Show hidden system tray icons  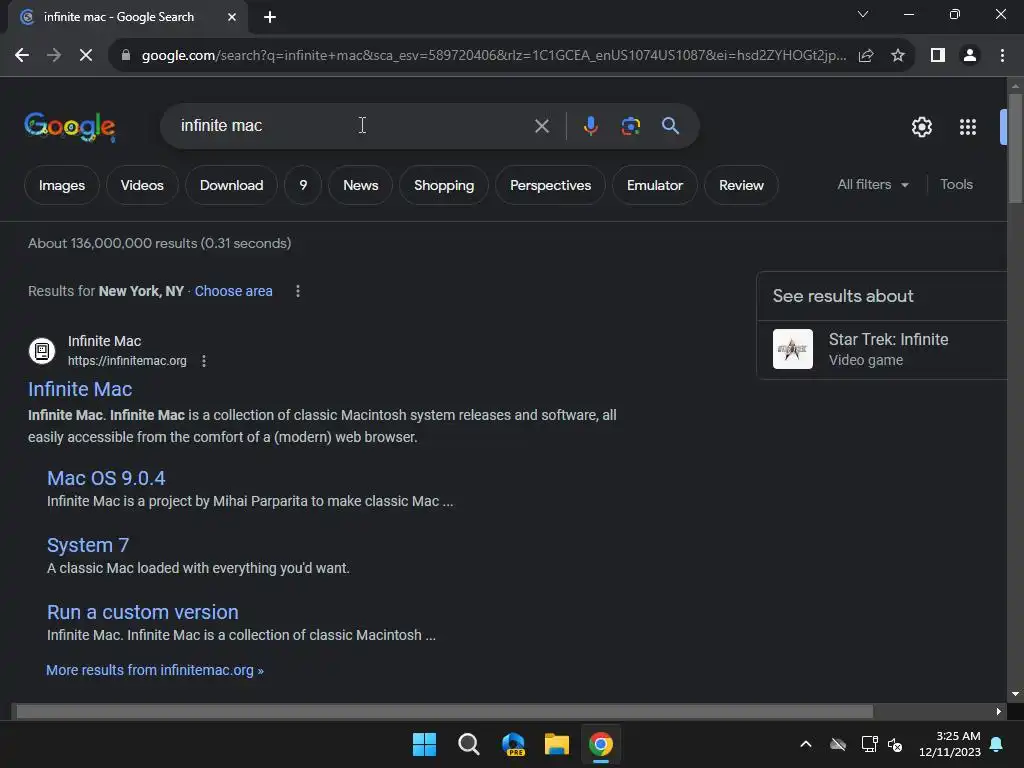point(806,744)
